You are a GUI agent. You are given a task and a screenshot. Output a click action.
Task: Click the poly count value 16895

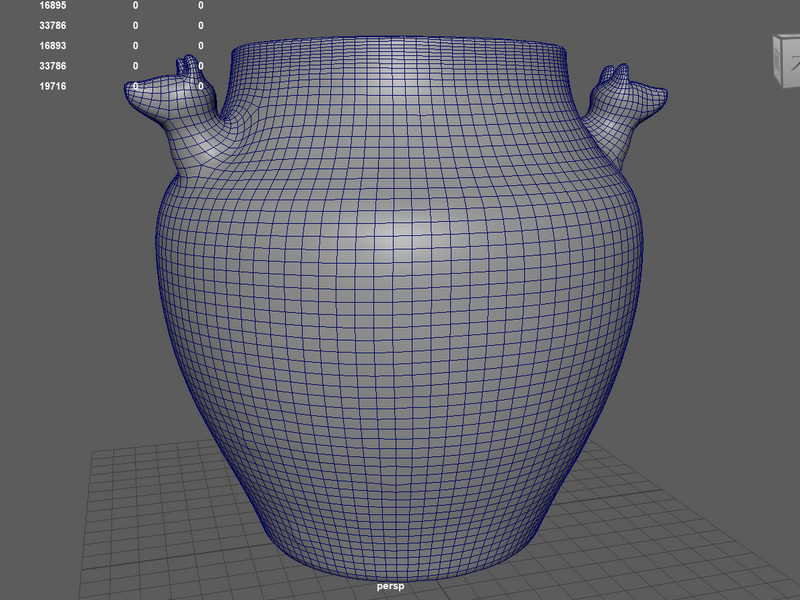pos(53,6)
